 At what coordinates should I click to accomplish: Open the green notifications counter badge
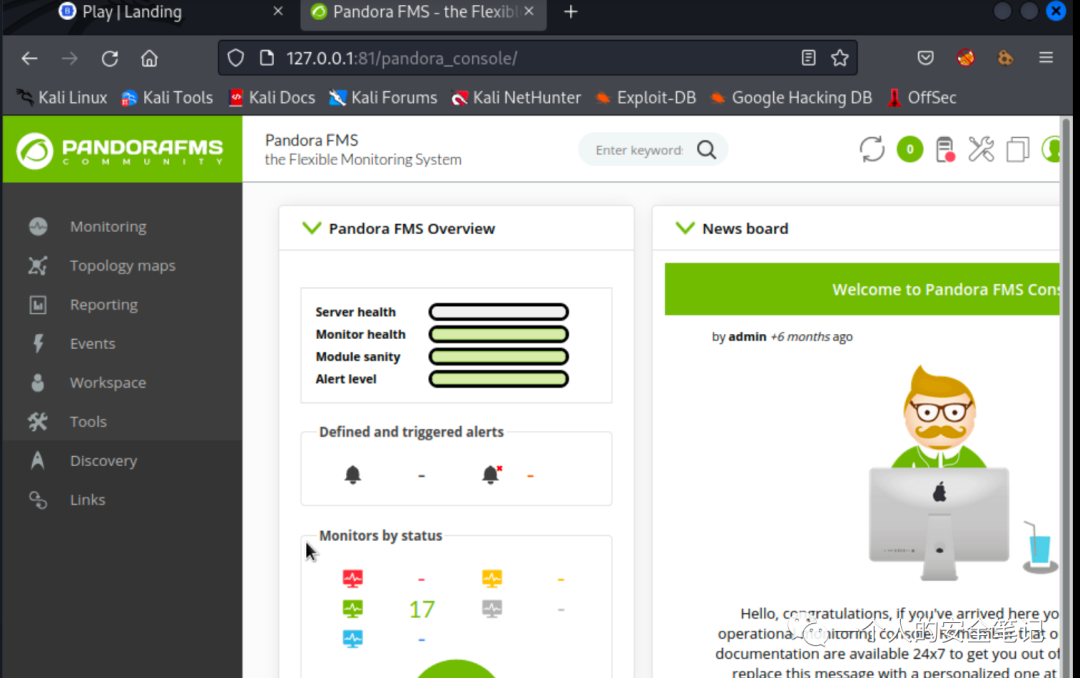(910, 150)
